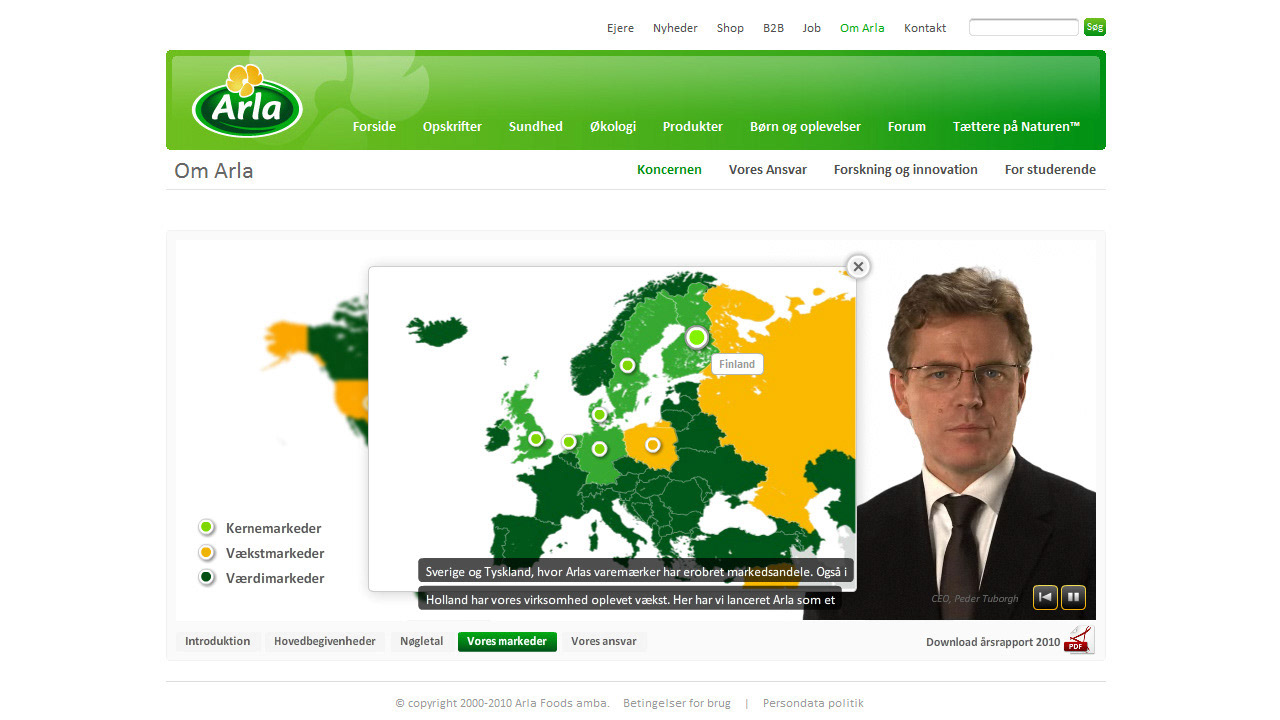The width and height of the screenshot is (1280, 720).
Task: Switch to the Vores ansvar bottom tab
Action: point(604,641)
